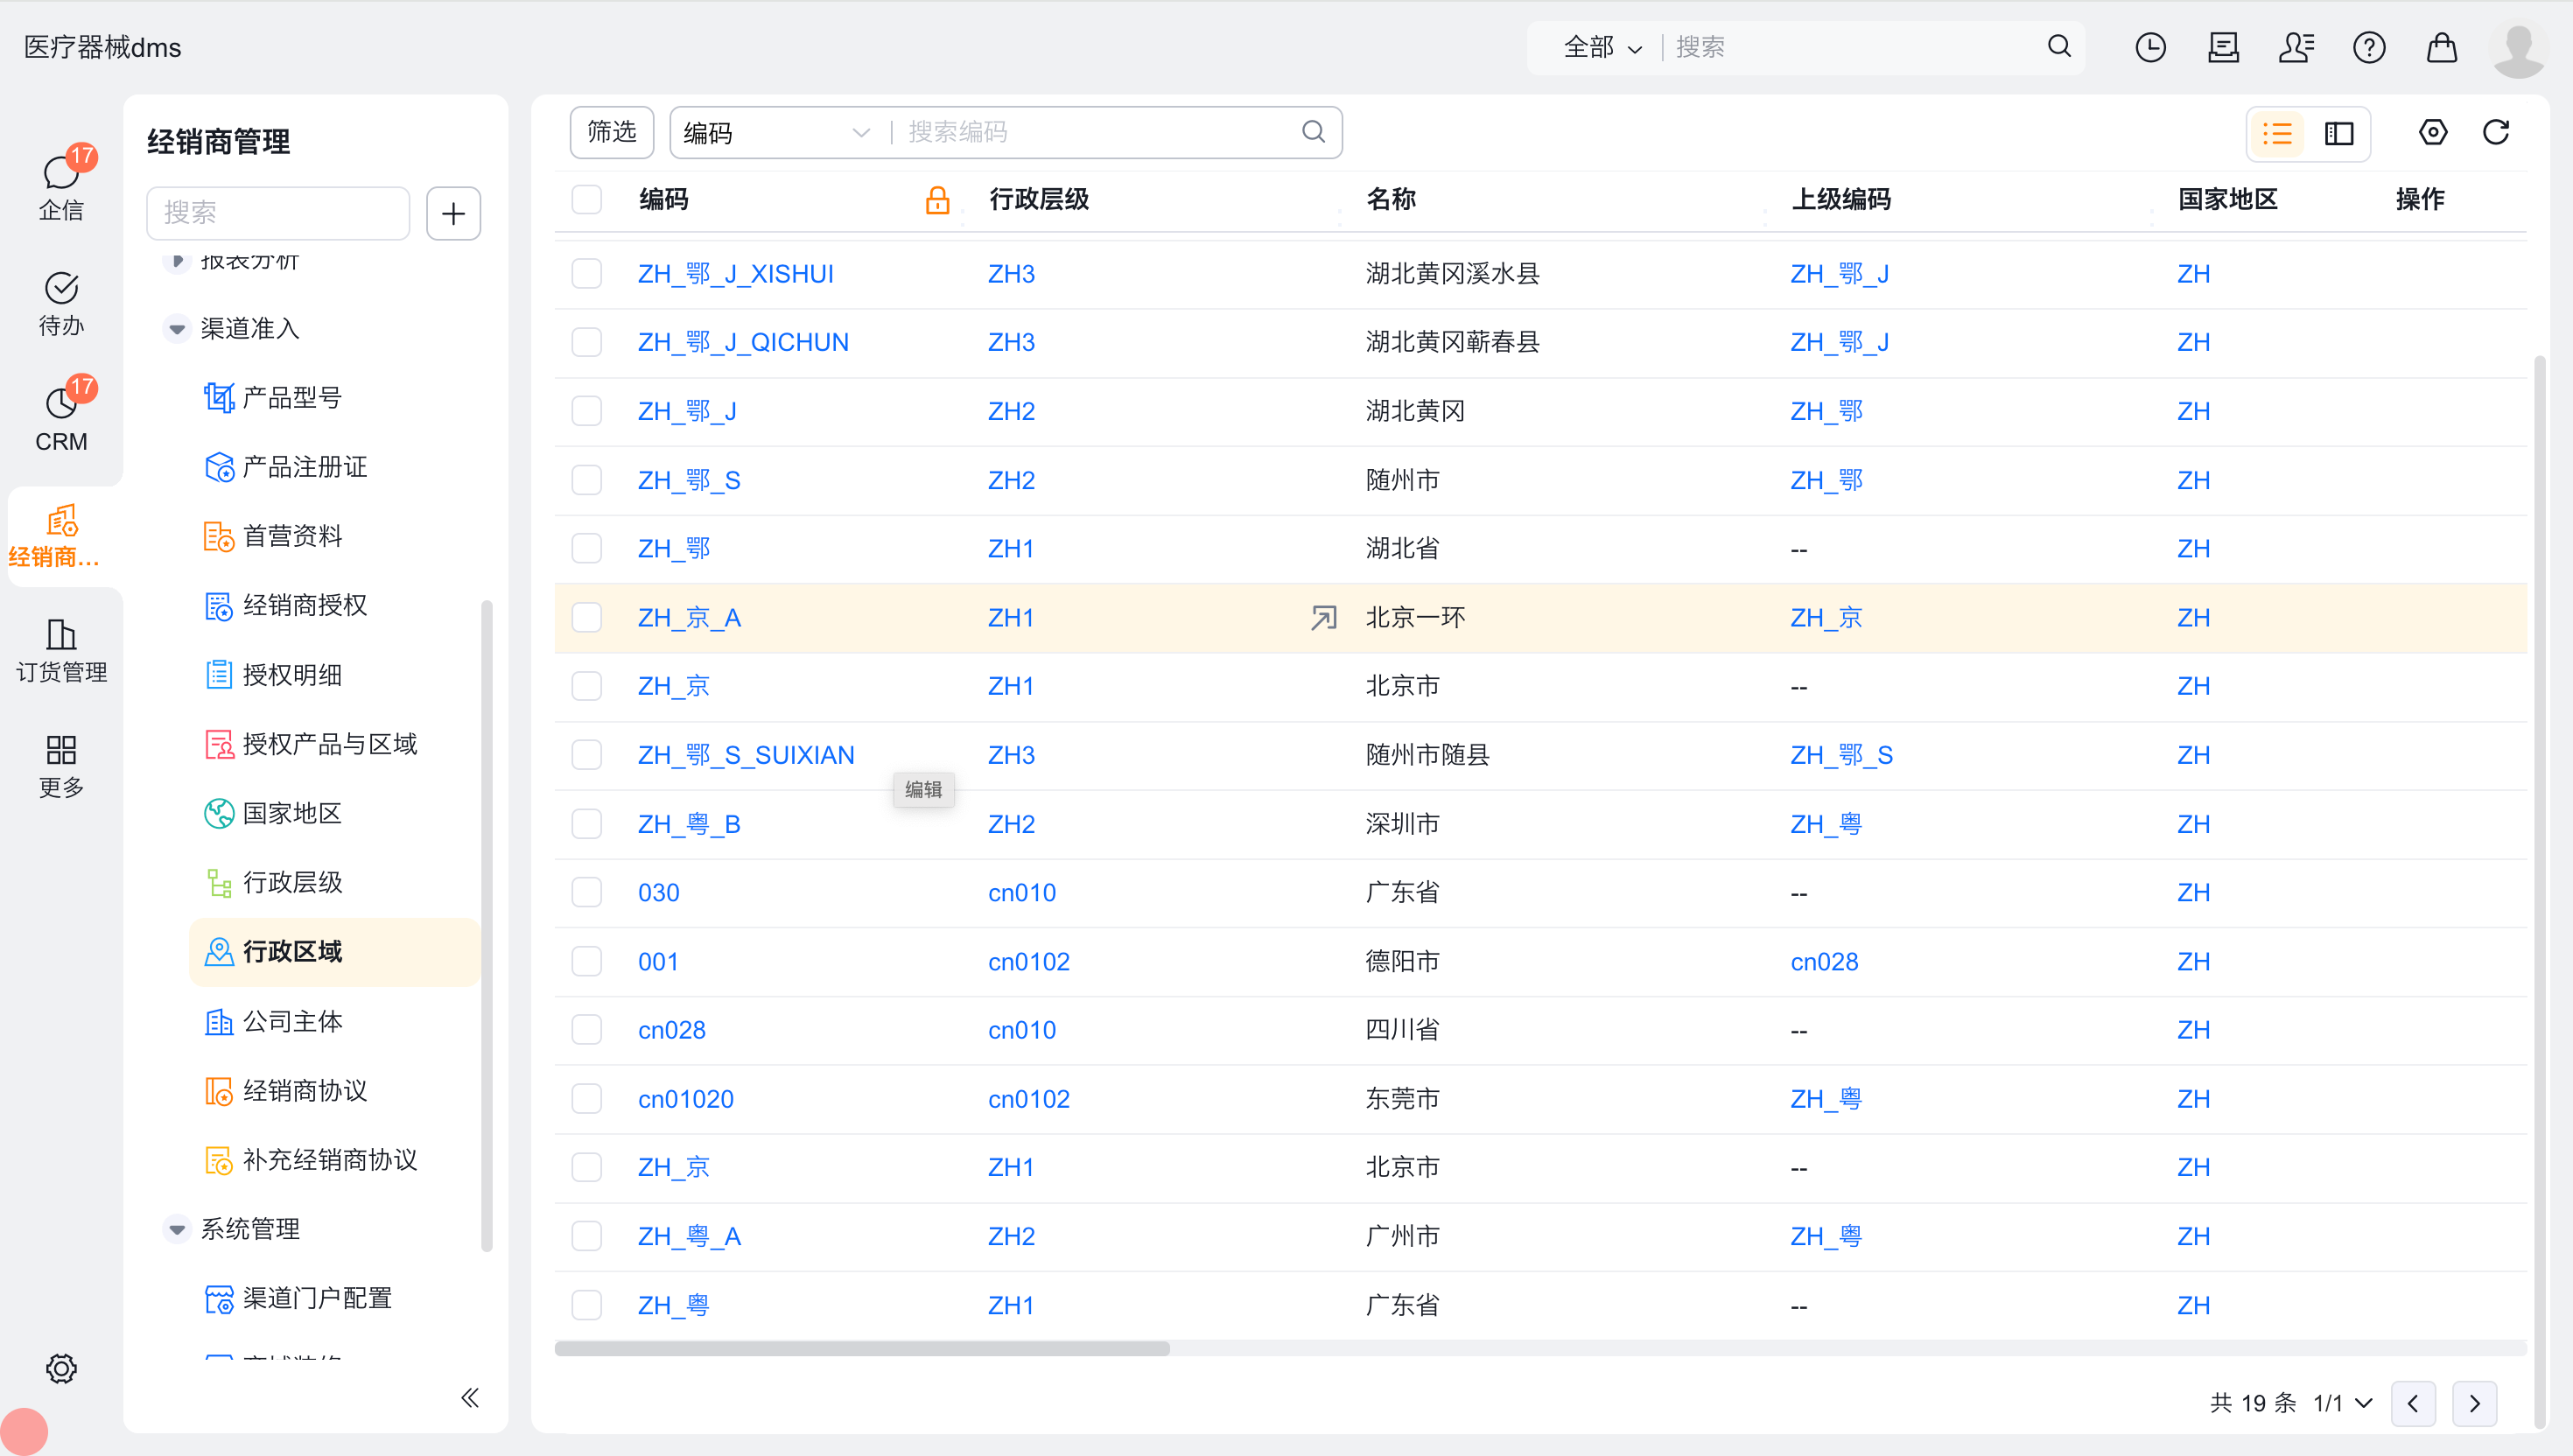Collapse the 系统管理 tree group
Screen dimensions: 2573x1456
click(x=177, y=1229)
